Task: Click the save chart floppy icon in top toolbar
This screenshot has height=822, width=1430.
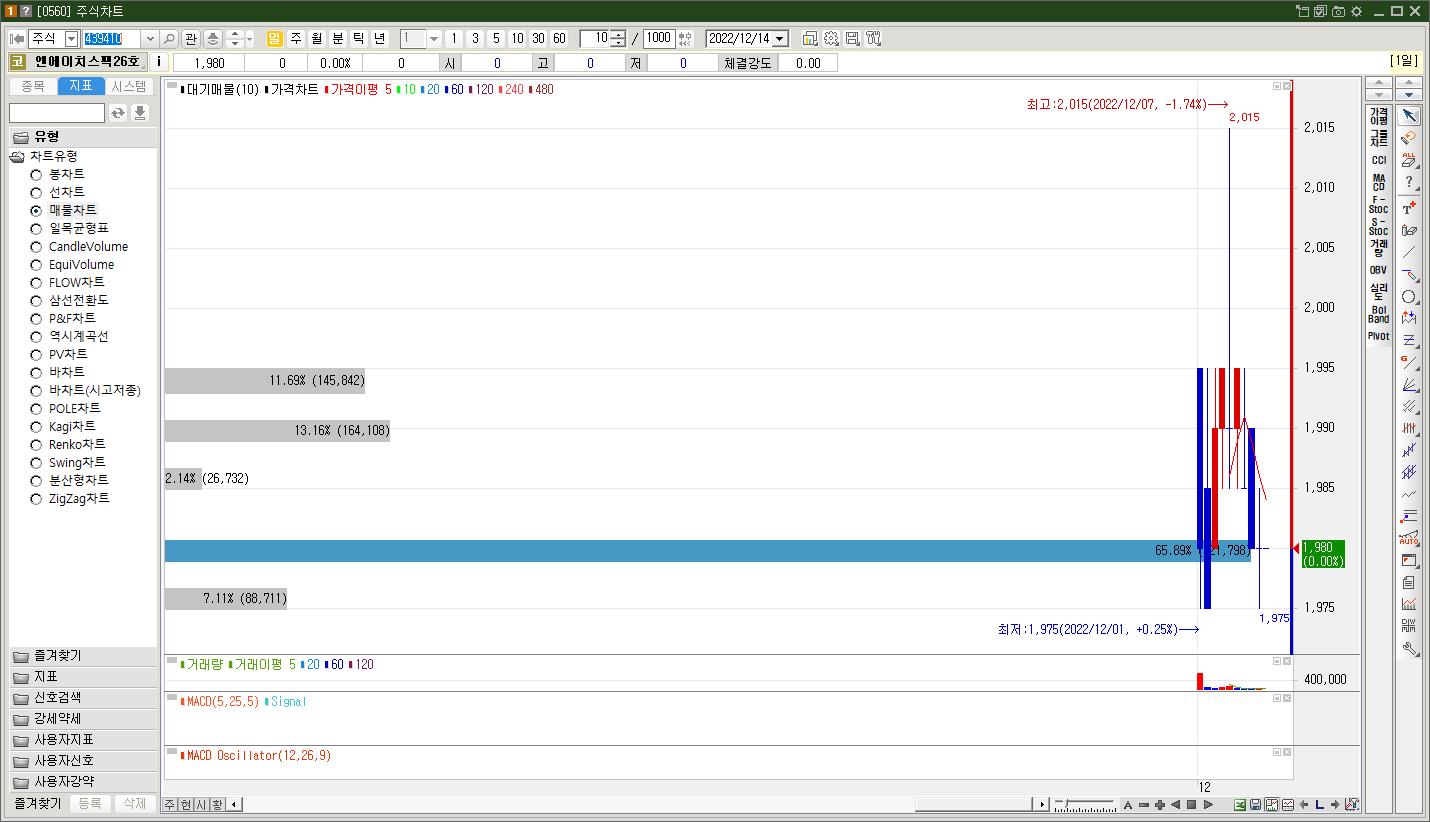Action: 852,39
